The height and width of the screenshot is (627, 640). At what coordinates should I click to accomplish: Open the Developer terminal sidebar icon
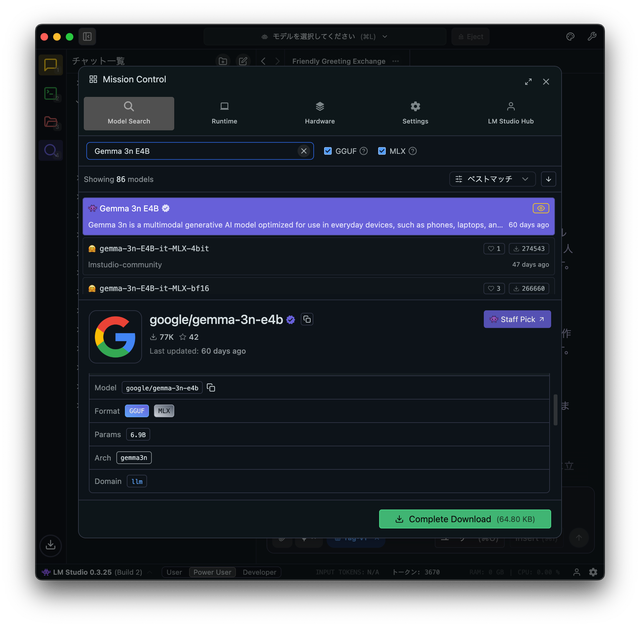coord(50,93)
